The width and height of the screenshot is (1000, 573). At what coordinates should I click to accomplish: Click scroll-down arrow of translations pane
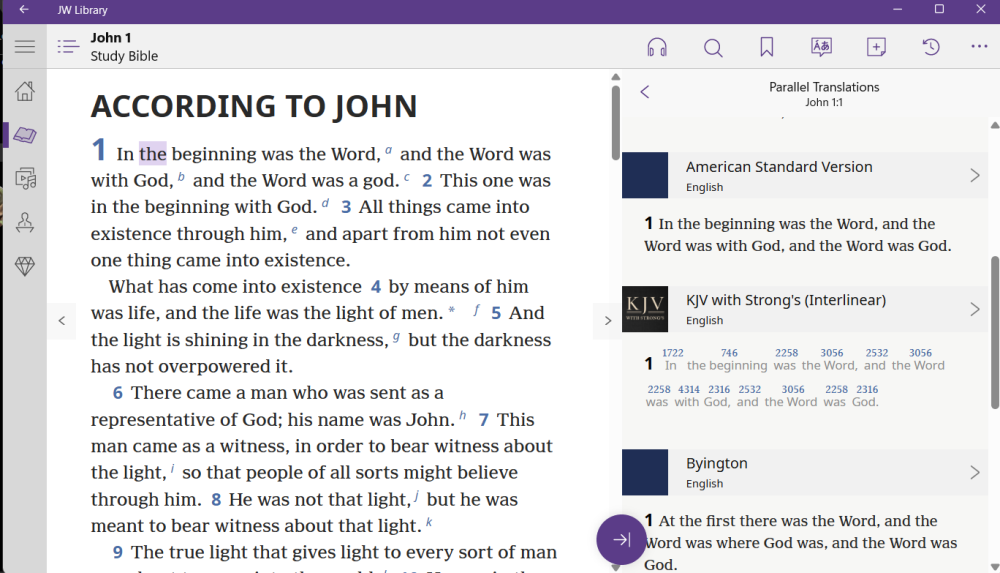pyautogui.click(x=995, y=567)
